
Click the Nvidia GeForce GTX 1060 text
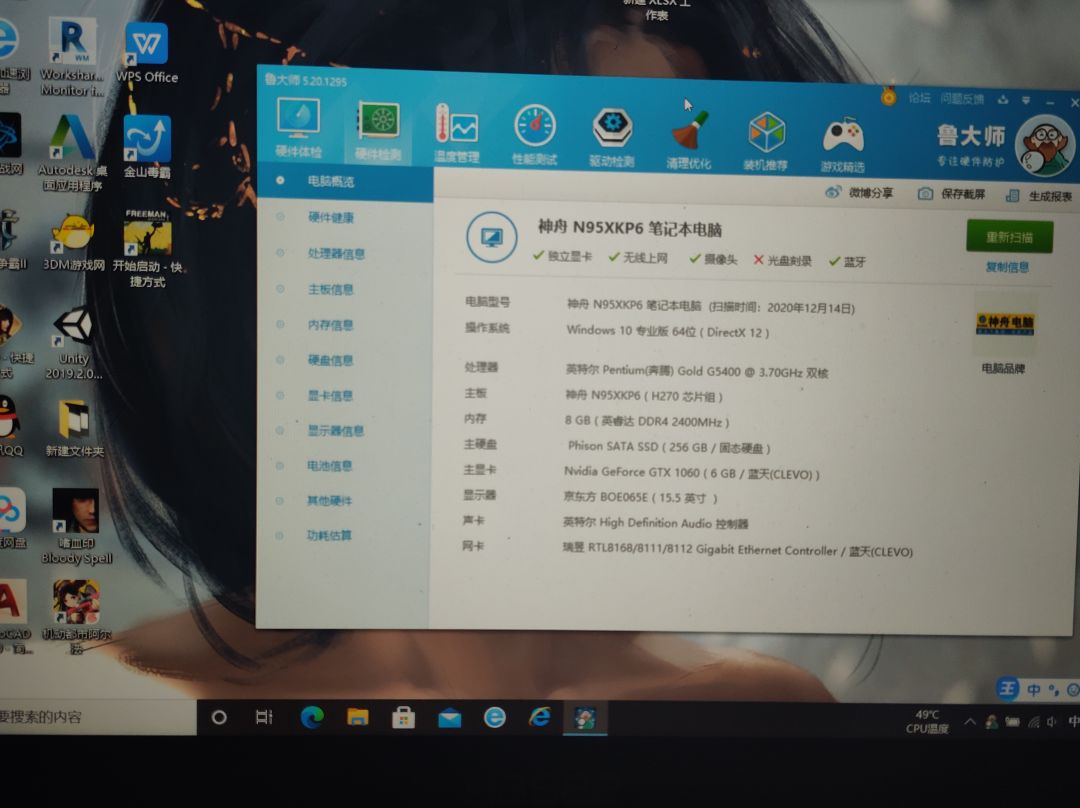pos(692,473)
